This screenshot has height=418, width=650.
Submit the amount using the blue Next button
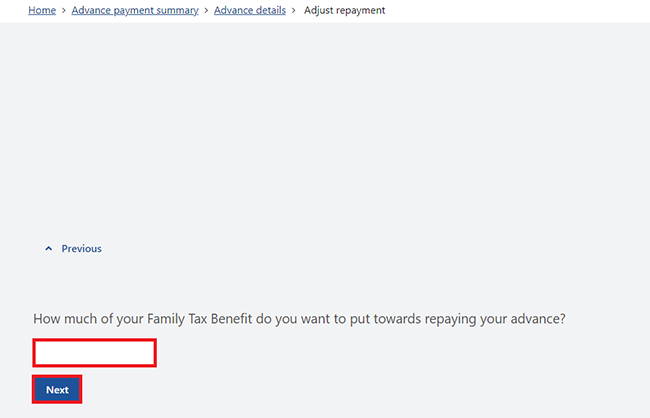point(57,389)
